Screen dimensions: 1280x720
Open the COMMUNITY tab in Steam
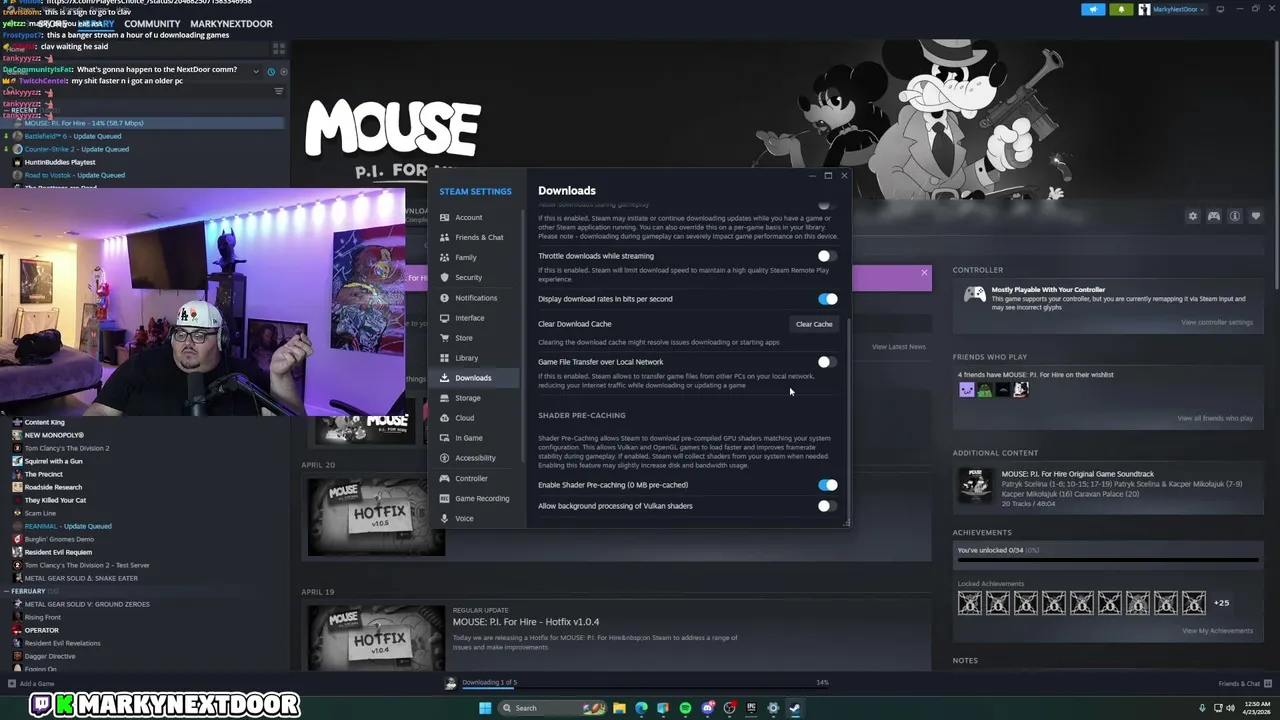coord(152,24)
